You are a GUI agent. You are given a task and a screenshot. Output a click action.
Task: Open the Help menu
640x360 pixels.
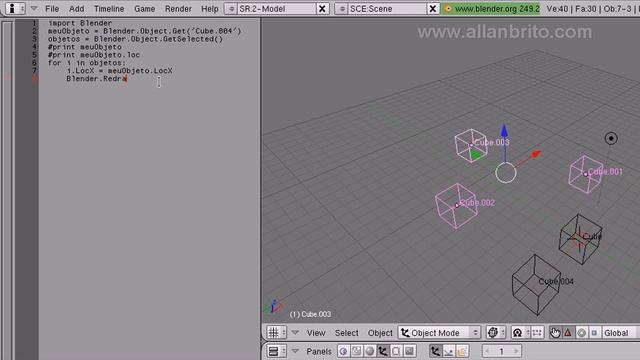210,9
